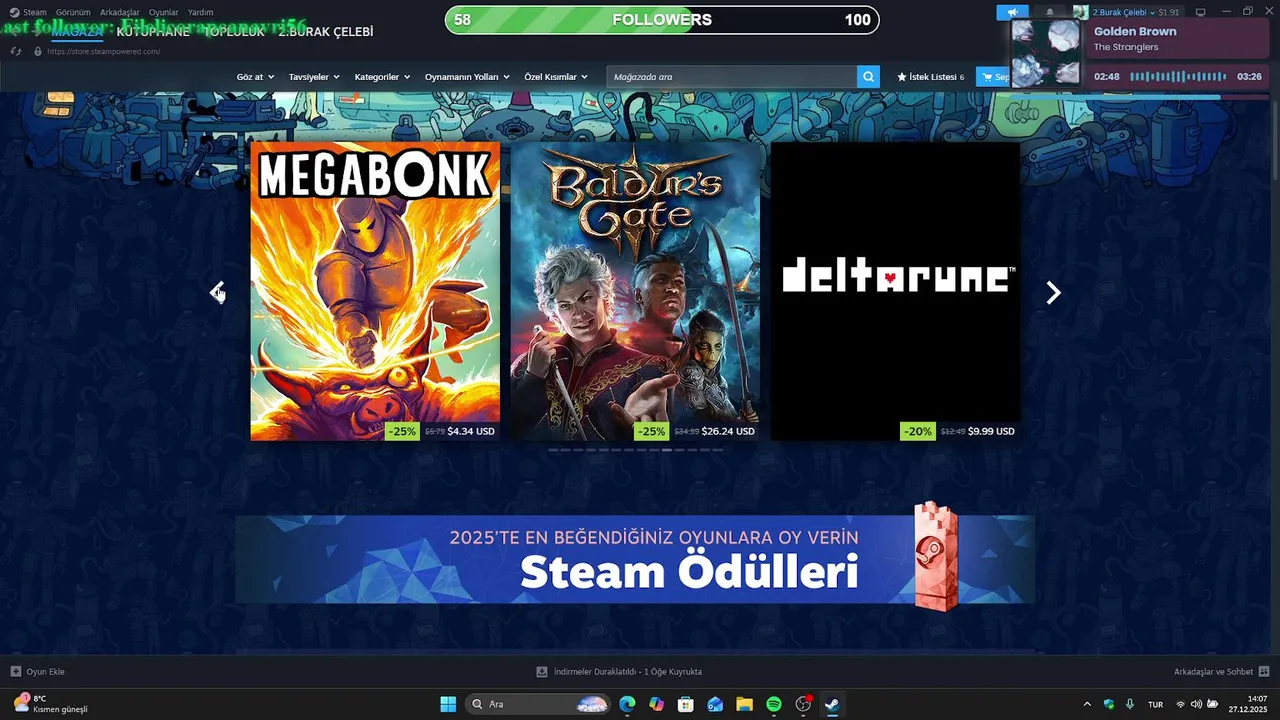The image size is (1280, 720).
Task: Open the Baldur's Gate 3 capsule
Action: 635,291
